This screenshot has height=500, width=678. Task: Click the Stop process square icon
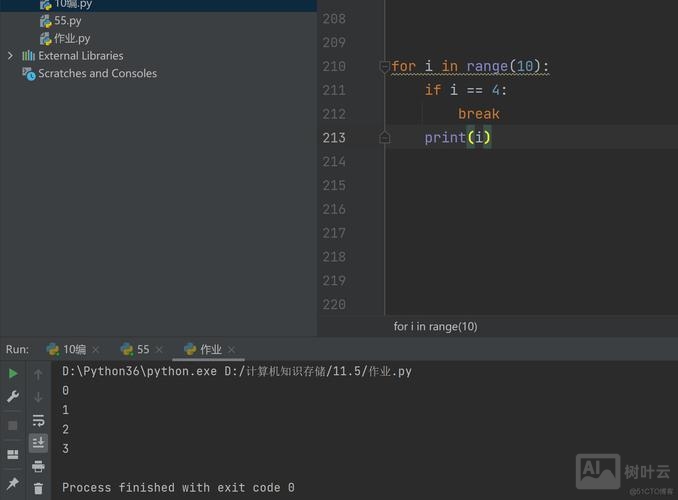click(x=13, y=425)
